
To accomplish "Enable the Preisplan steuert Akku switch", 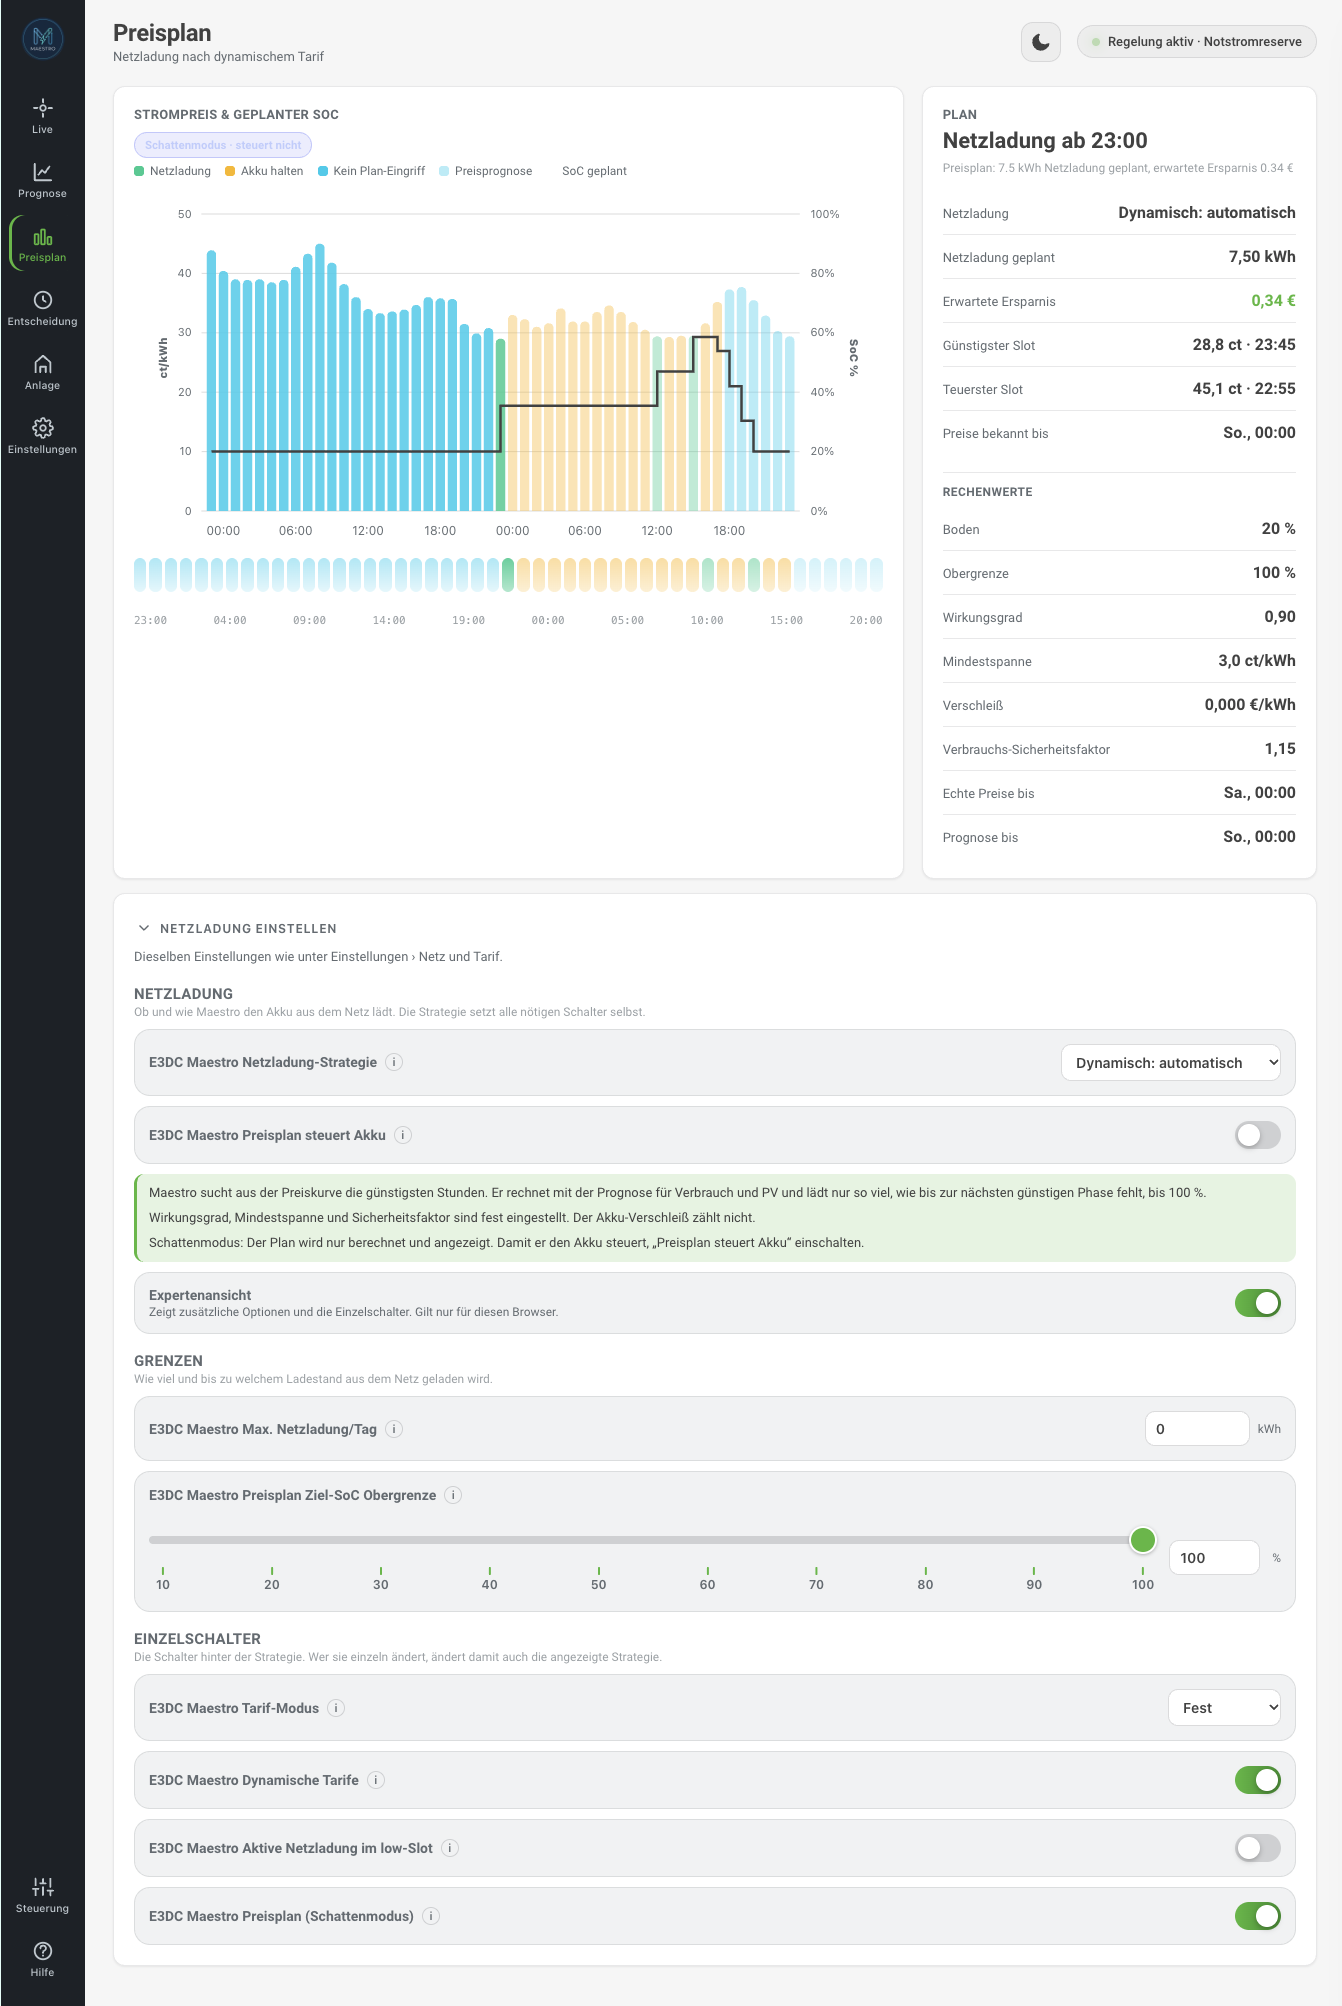I will click(x=1257, y=1135).
